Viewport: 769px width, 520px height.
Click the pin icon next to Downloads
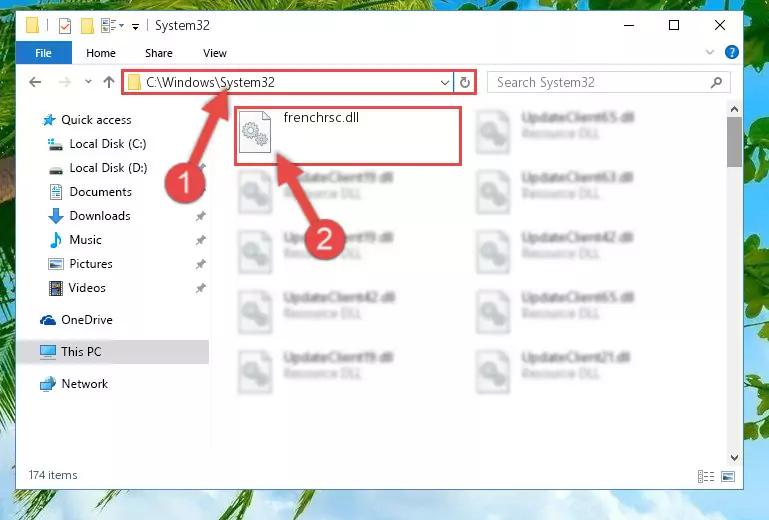[201, 216]
